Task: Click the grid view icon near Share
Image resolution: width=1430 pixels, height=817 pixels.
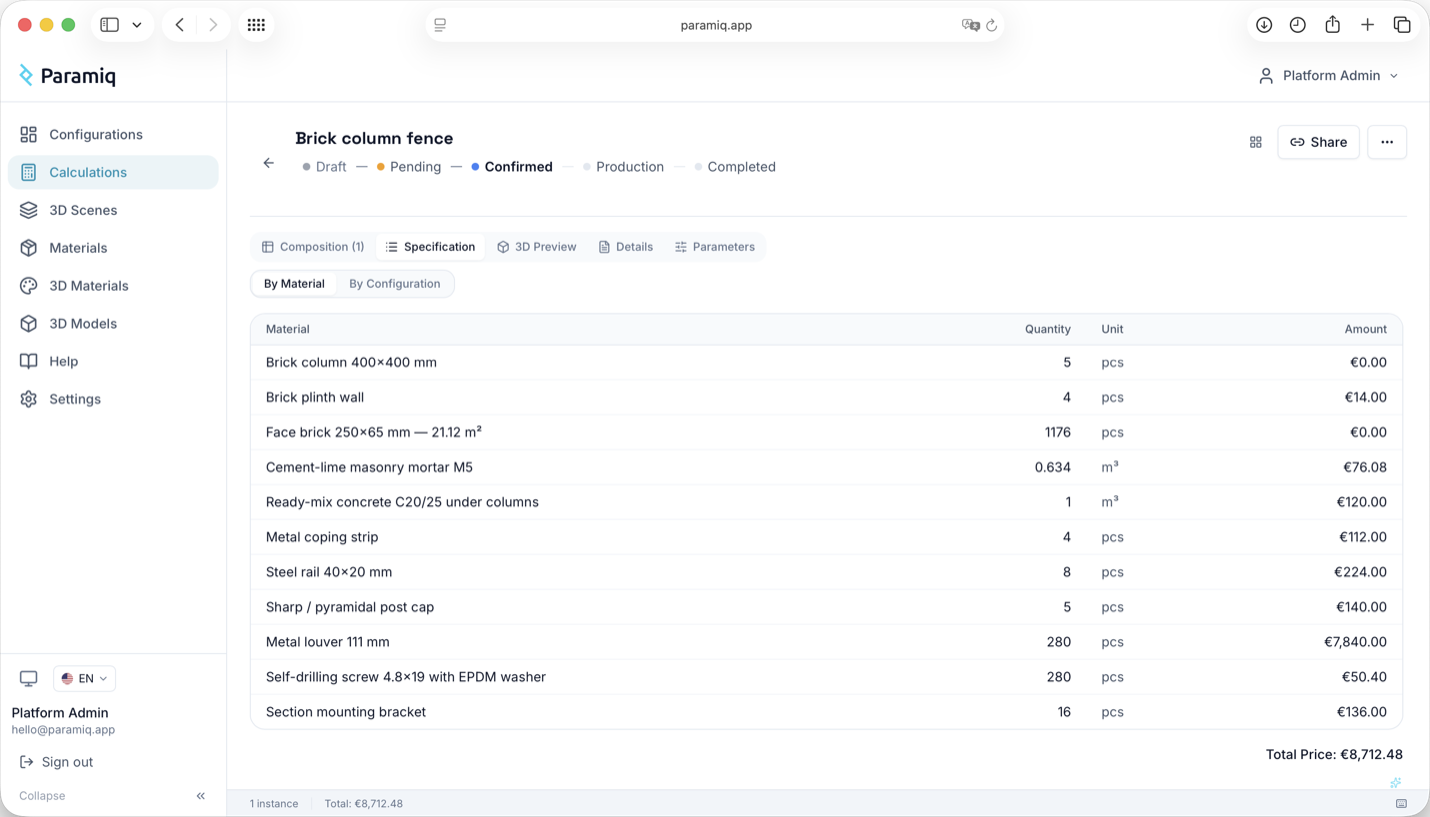Action: coord(1255,142)
